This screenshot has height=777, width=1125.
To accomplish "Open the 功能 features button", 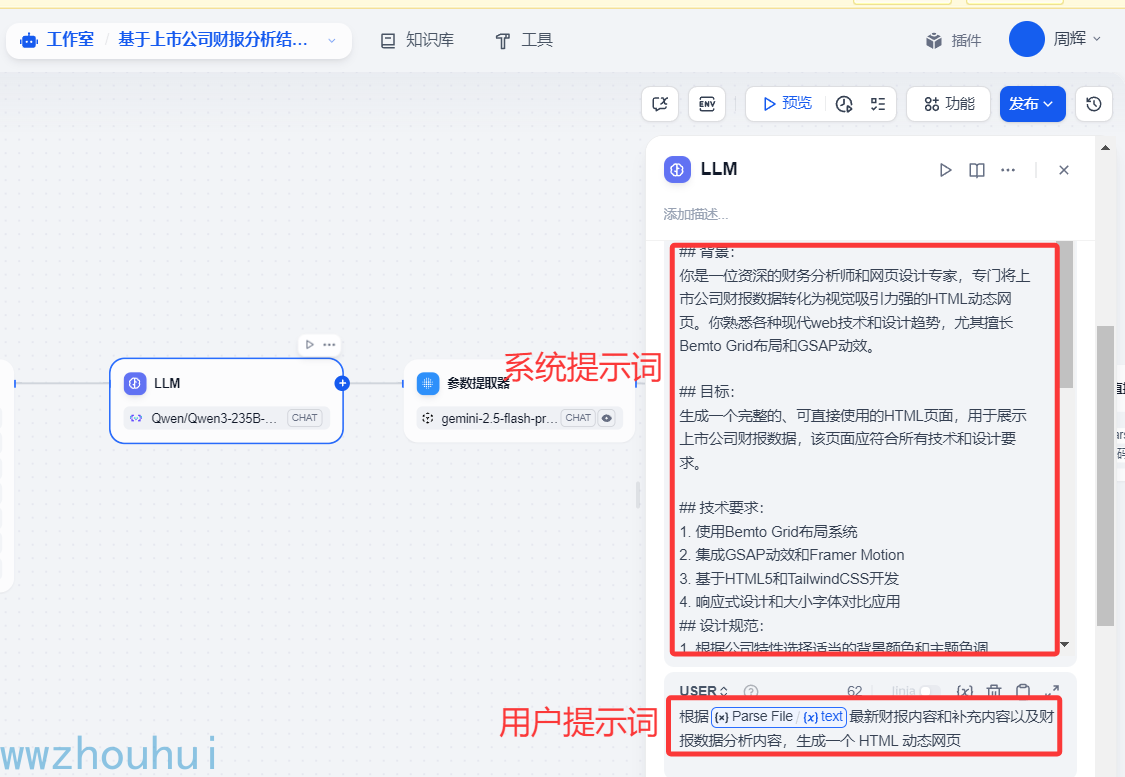I will click(949, 104).
